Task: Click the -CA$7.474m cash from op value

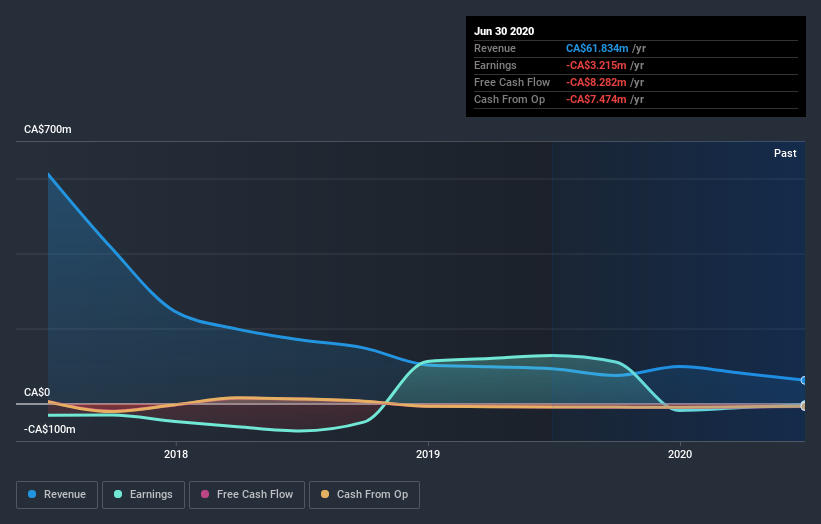Action: pos(596,99)
